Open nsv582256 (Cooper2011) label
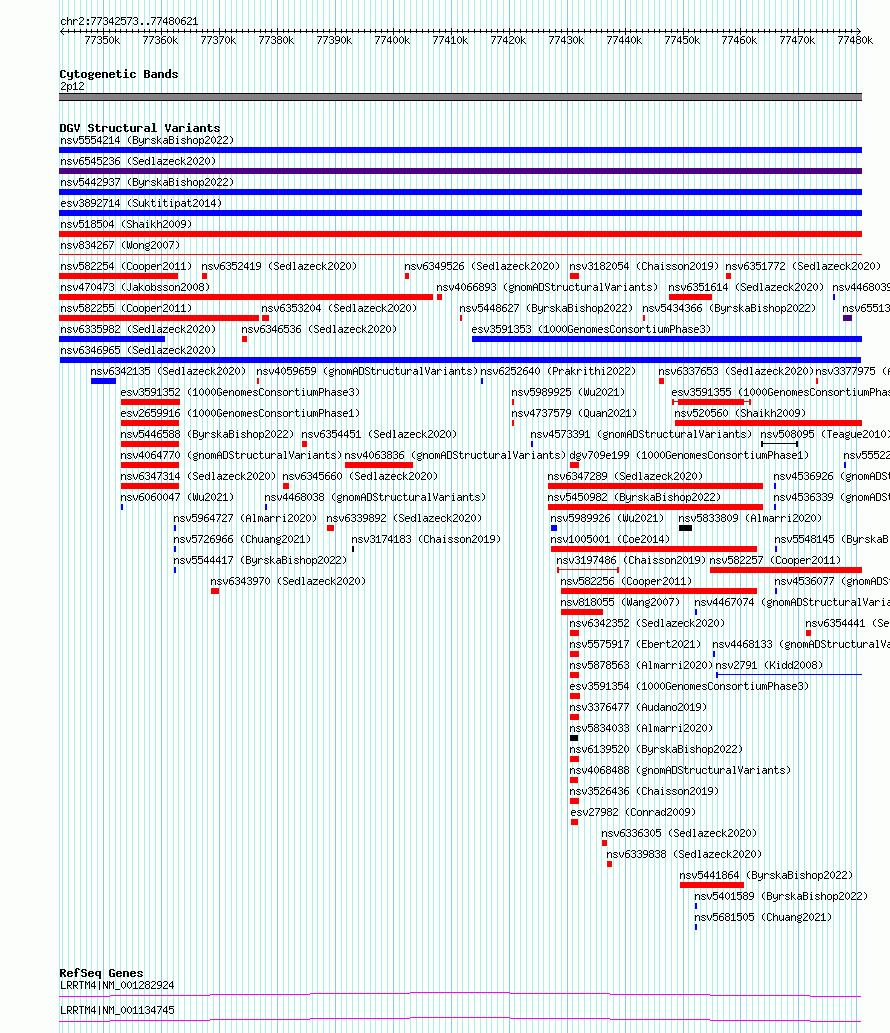 pos(626,583)
